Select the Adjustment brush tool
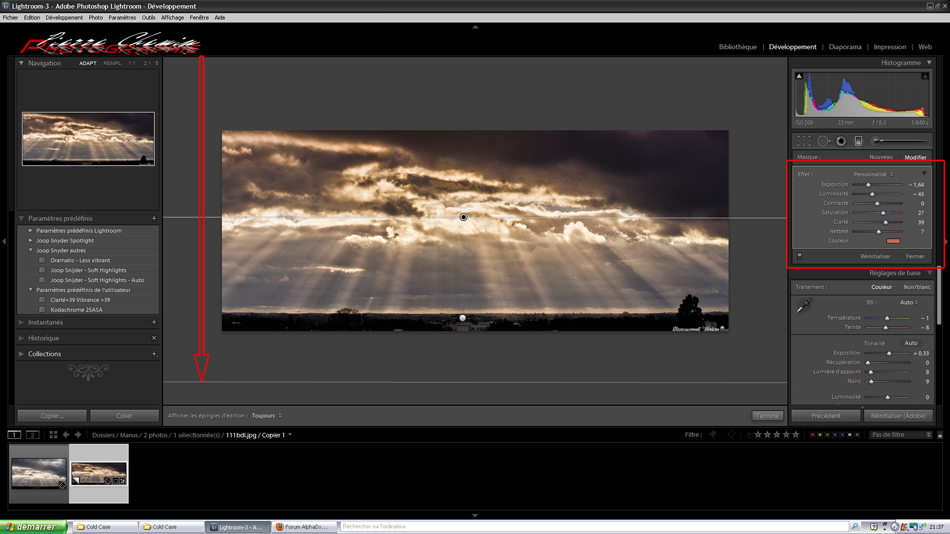Image resolution: width=950 pixels, height=534 pixels. point(899,141)
